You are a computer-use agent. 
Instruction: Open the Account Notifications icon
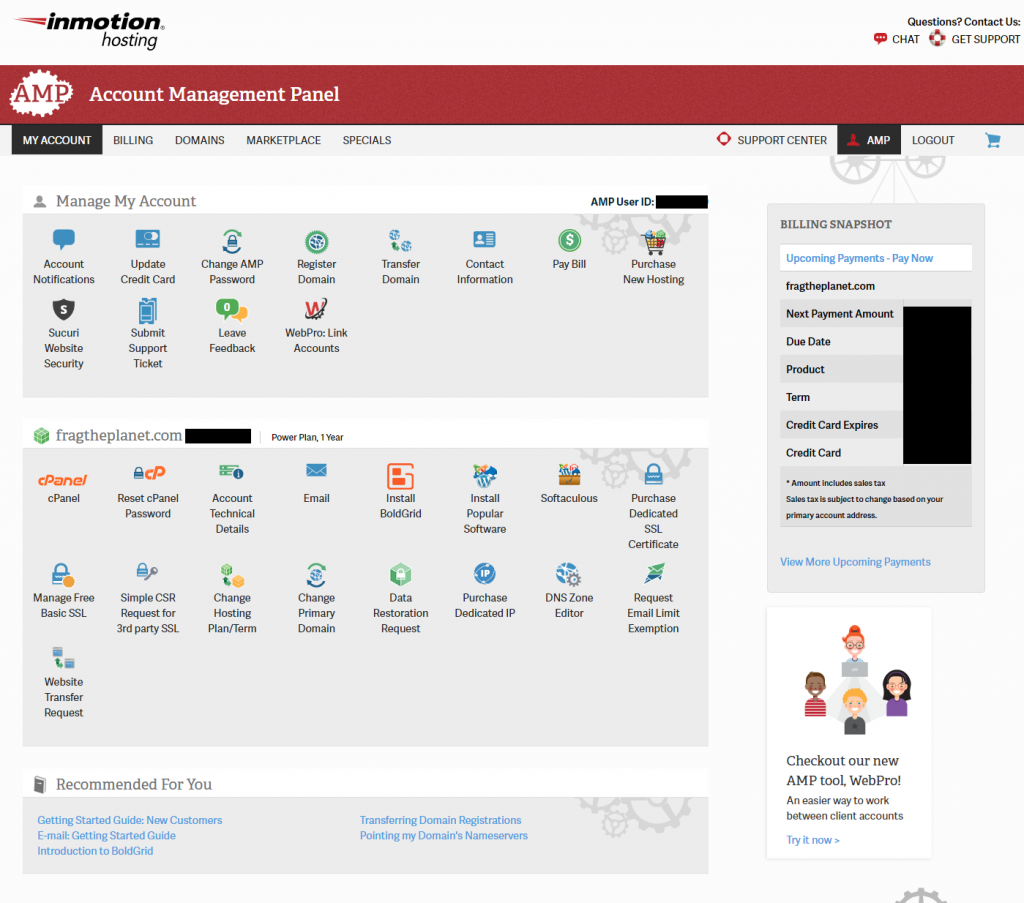[x=63, y=239]
